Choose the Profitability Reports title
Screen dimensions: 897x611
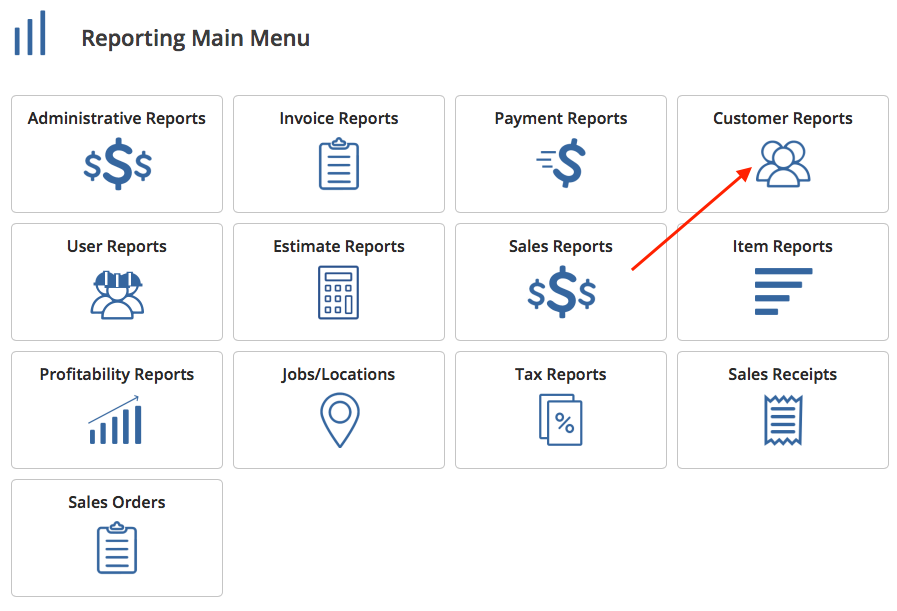[x=117, y=374]
